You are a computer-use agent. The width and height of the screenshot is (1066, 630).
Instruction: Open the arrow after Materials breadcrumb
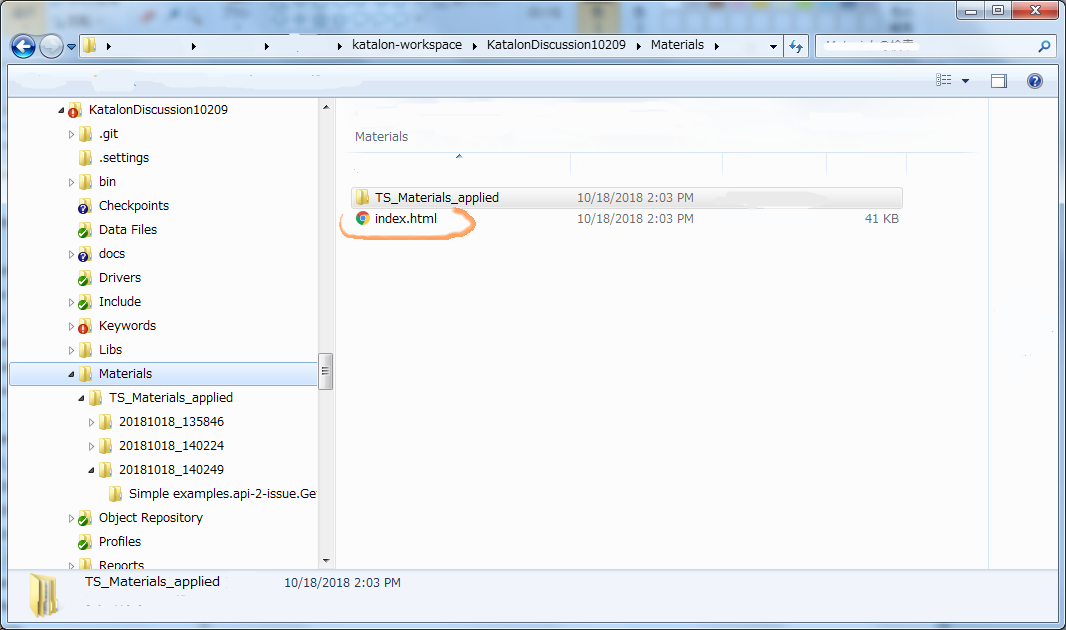[717, 46]
